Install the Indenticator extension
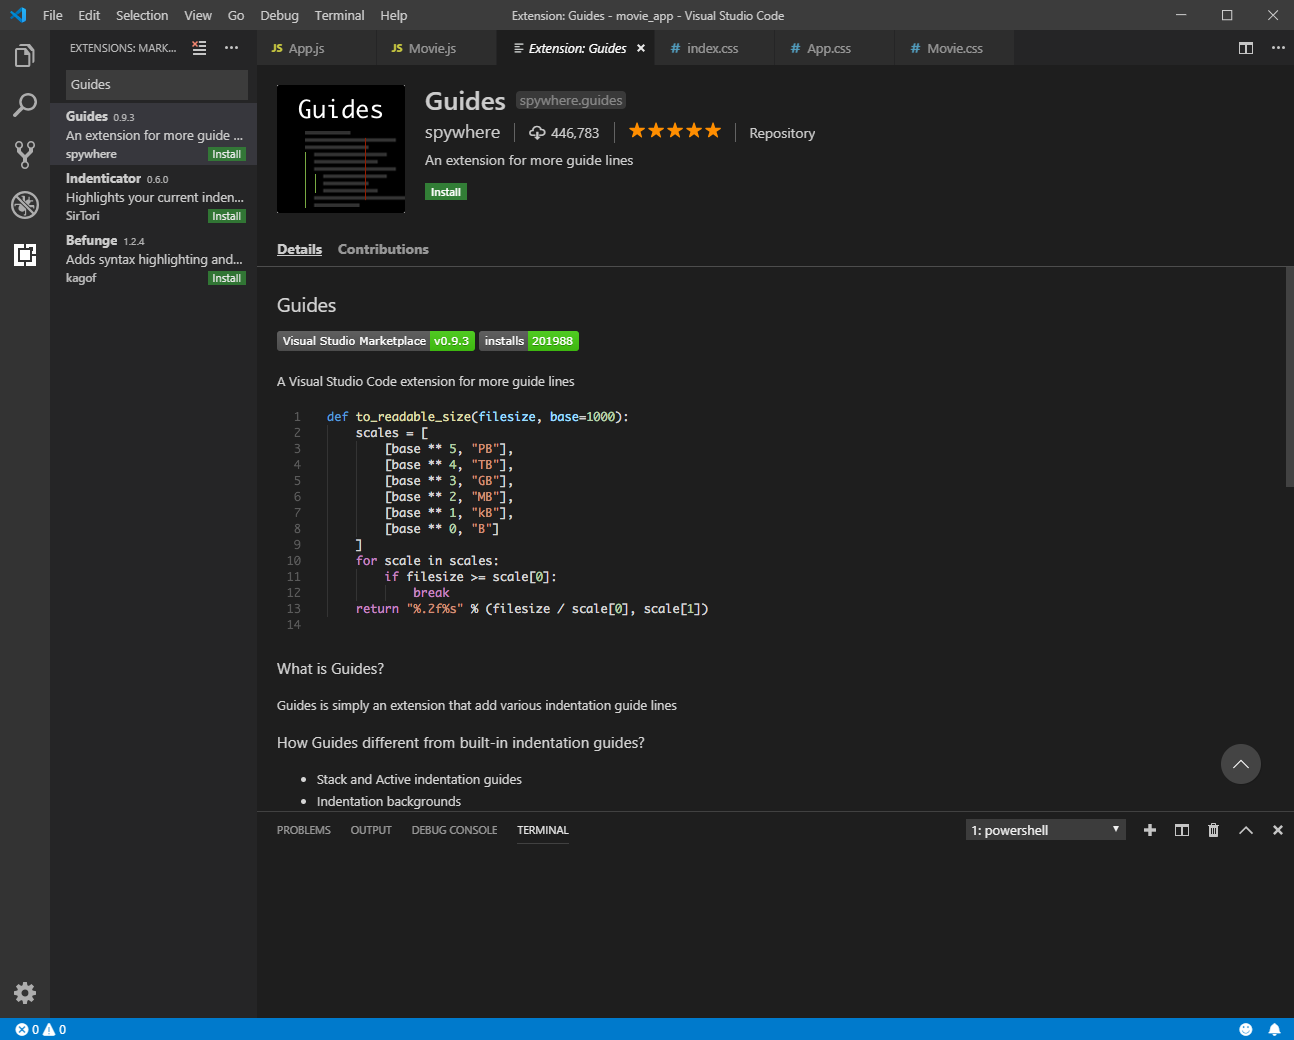This screenshot has width=1294, height=1040. tap(227, 216)
